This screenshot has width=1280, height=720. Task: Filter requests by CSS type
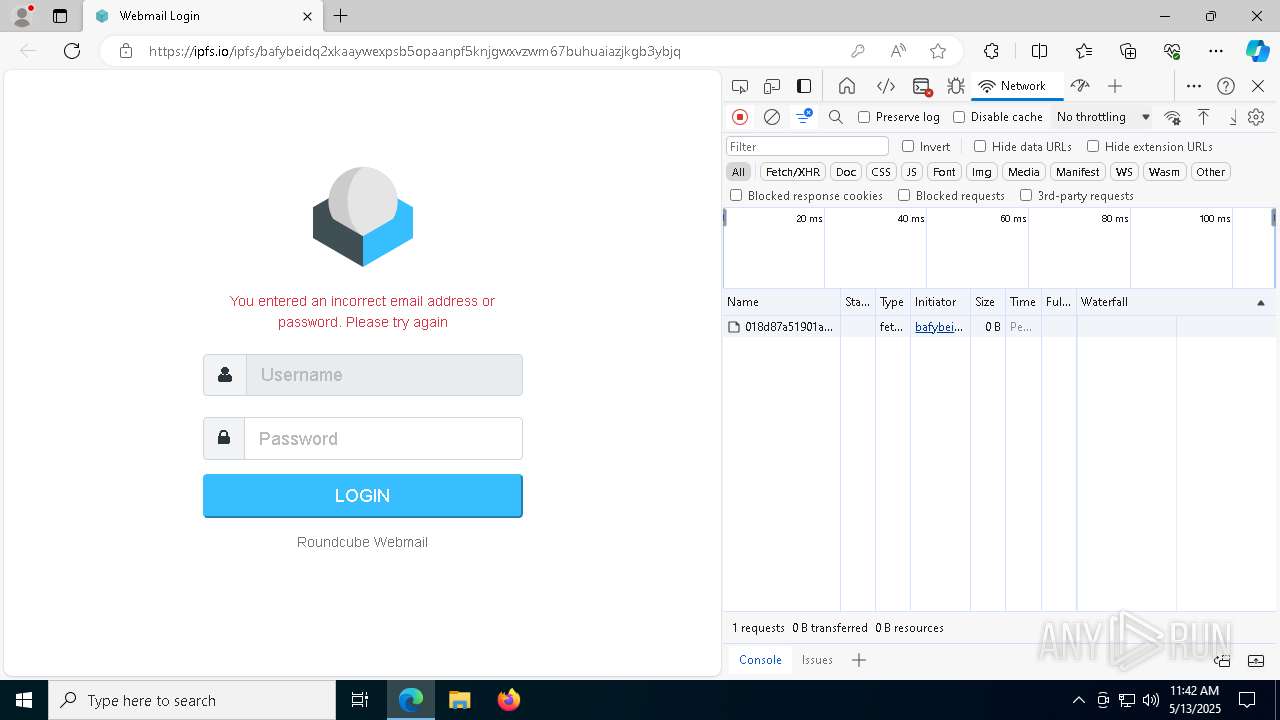[x=880, y=172]
